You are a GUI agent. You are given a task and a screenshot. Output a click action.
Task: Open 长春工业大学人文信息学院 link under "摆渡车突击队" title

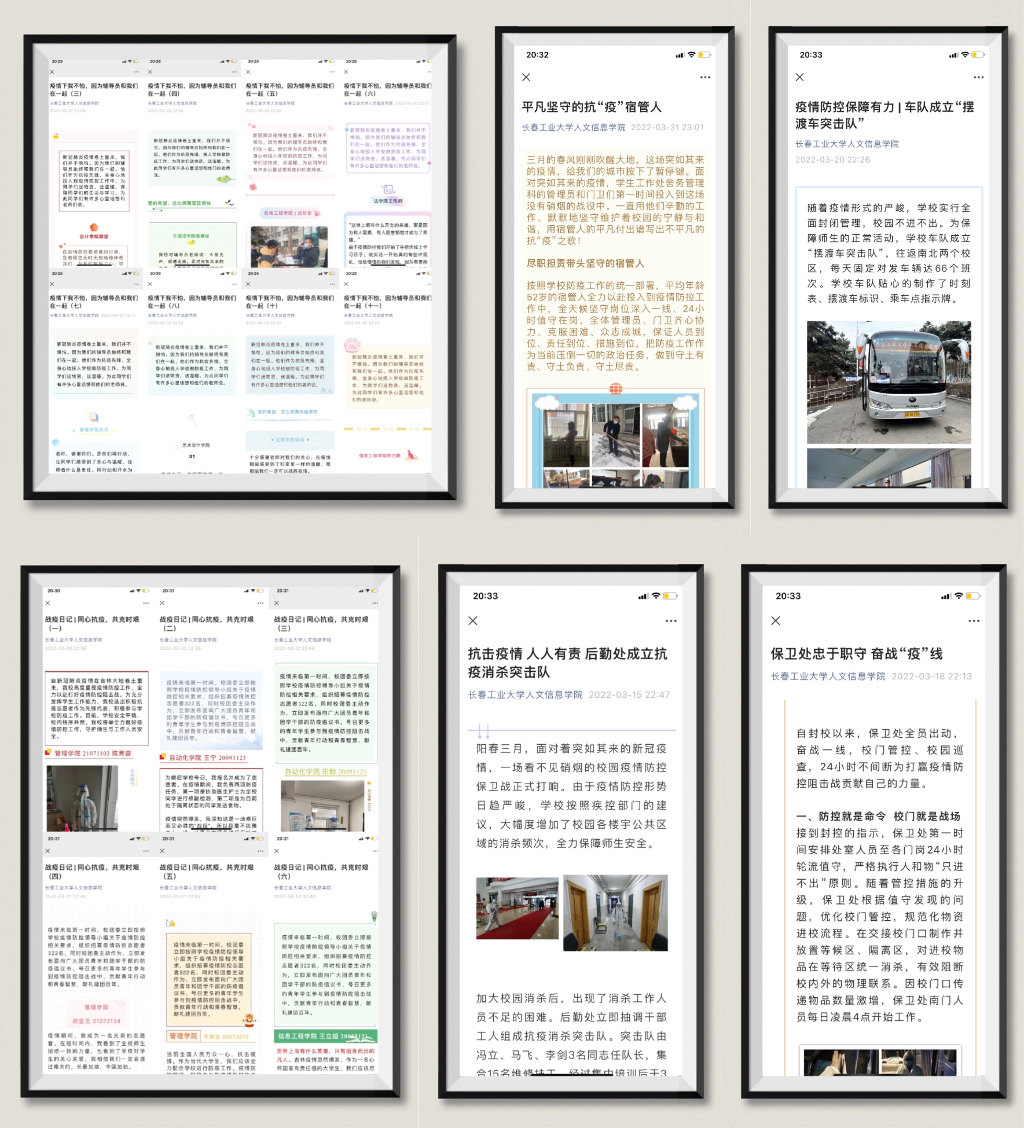pyautogui.click(x=846, y=144)
